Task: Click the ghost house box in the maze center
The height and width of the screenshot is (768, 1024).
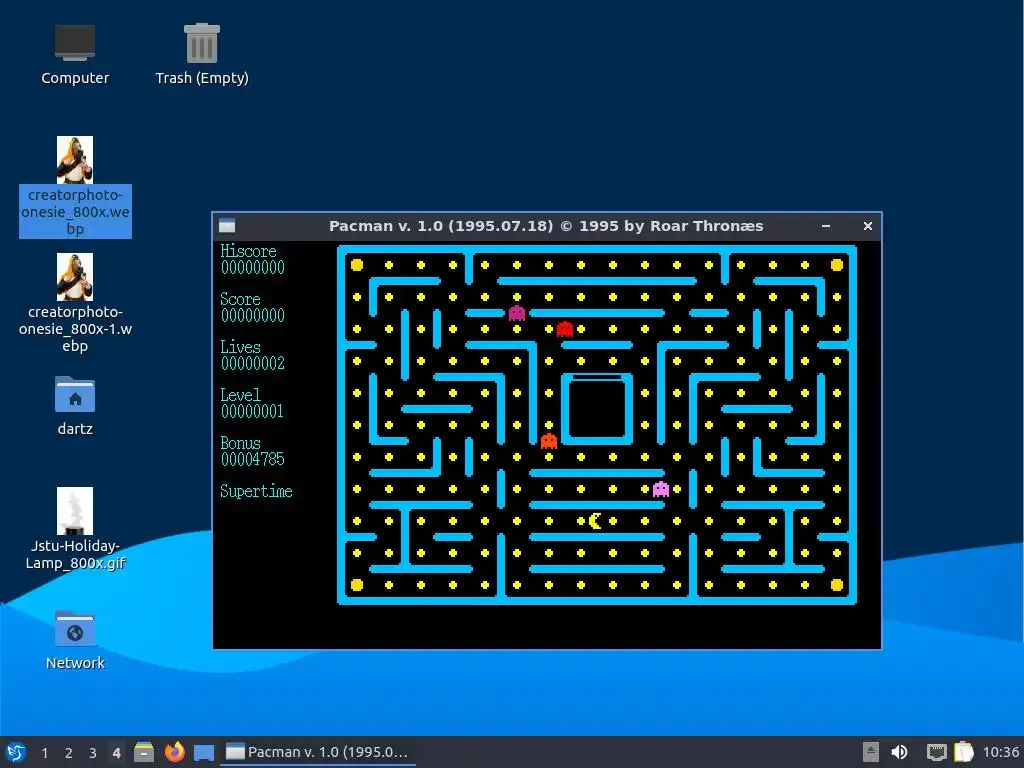Action: 597,409
